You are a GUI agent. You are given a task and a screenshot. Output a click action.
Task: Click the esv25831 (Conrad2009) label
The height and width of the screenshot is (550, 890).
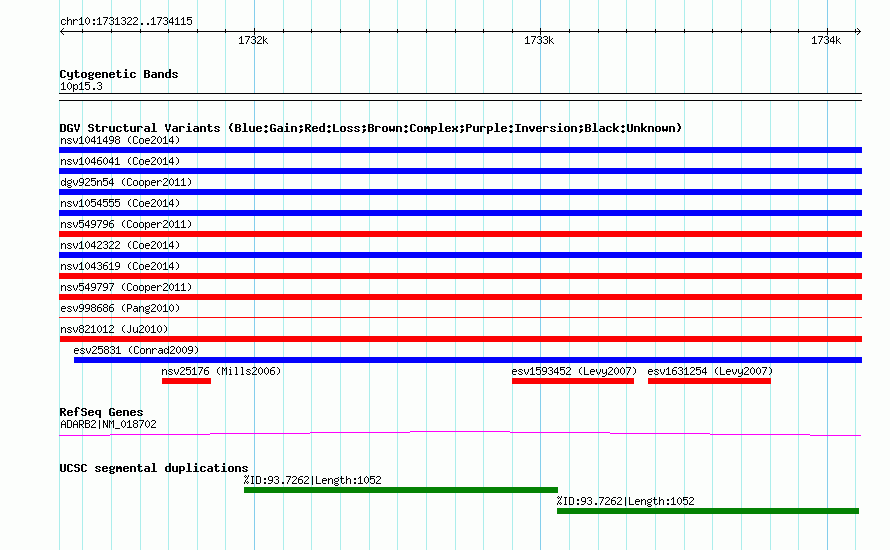pyautogui.click(x=136, y=350)
